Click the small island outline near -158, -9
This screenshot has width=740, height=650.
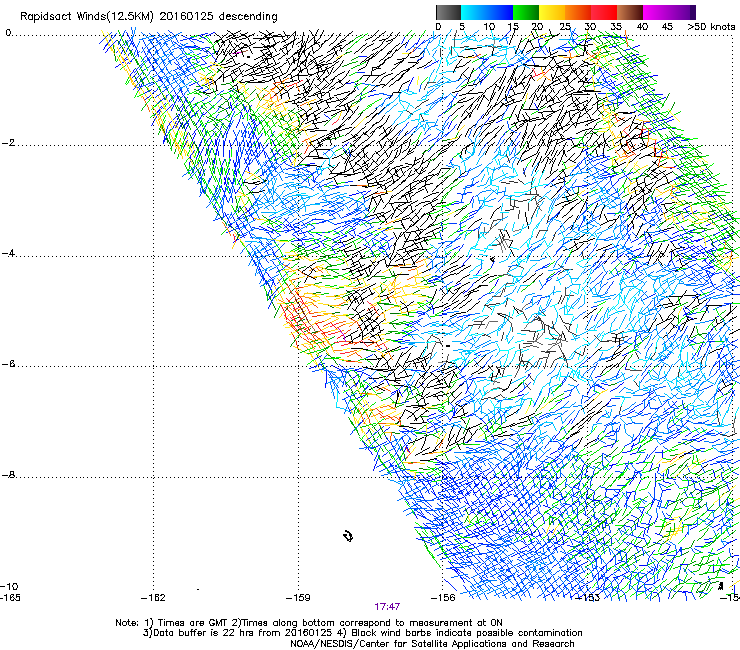pos(348,536)
